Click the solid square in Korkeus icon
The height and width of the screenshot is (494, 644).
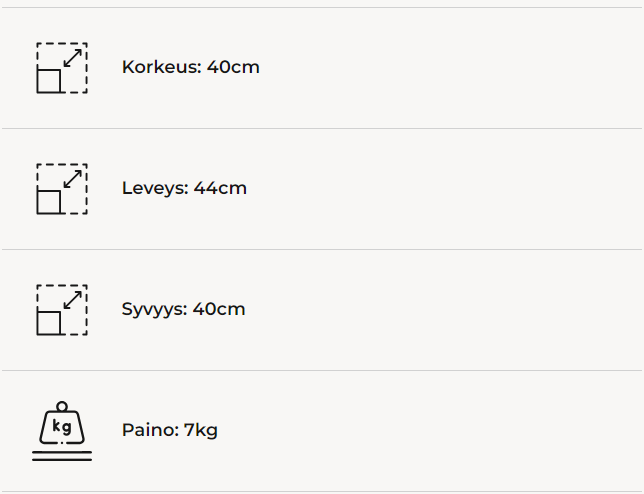(49, 81)
